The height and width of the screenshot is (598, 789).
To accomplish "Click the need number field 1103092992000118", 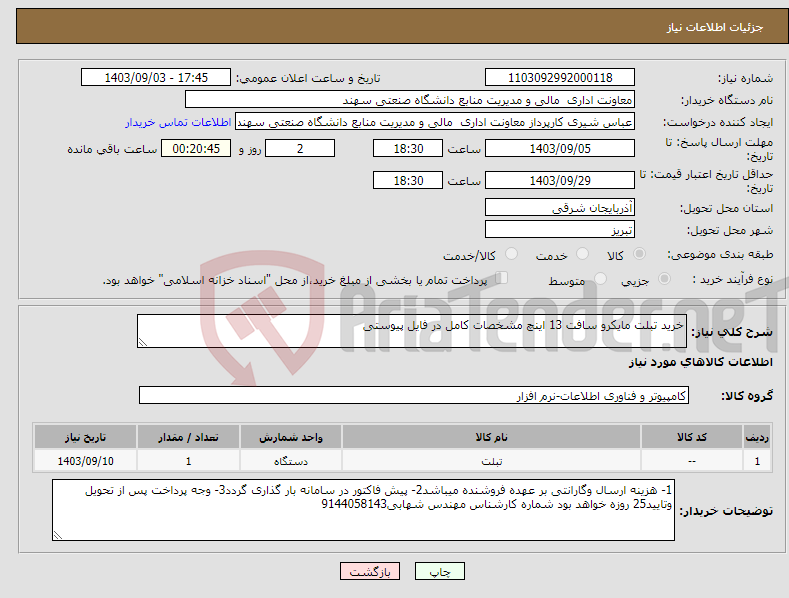I will (560, 78).
